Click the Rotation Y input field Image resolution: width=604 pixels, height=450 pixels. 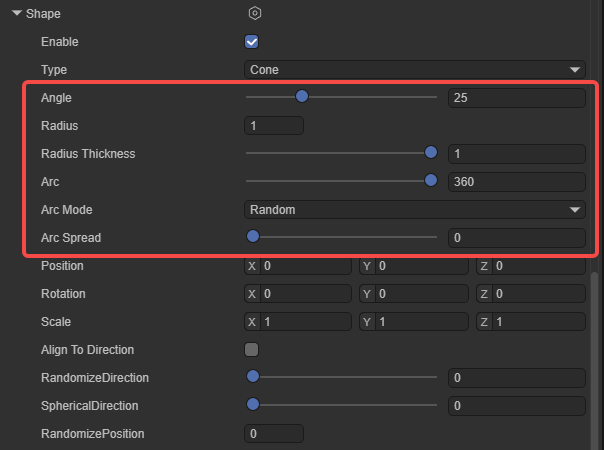tap(422, 294)
